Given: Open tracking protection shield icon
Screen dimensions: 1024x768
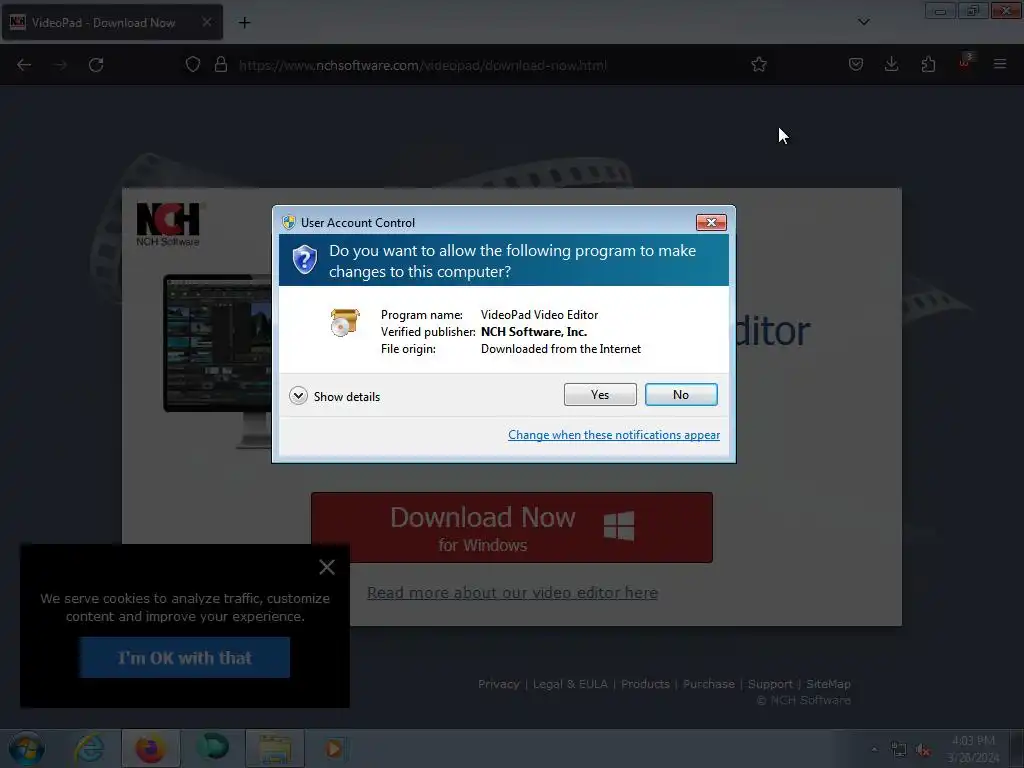Looking at the screenshot, I should (193, 65).
